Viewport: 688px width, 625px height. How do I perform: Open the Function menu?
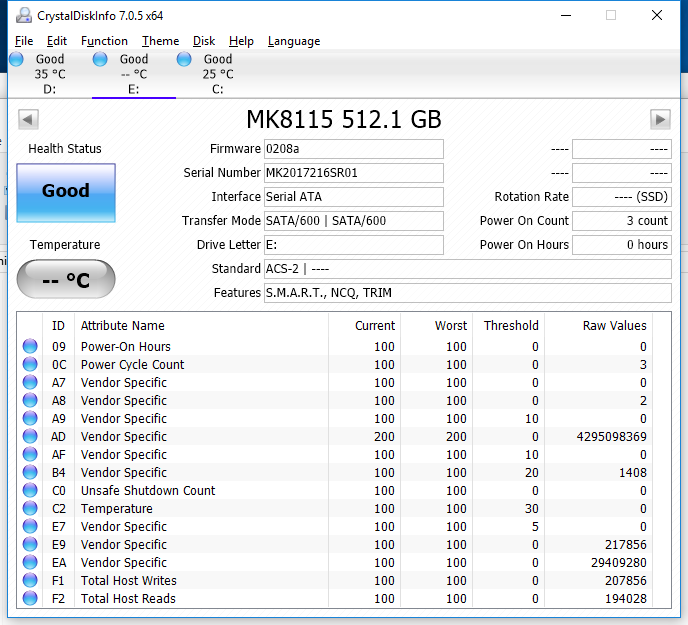(104, 41)
